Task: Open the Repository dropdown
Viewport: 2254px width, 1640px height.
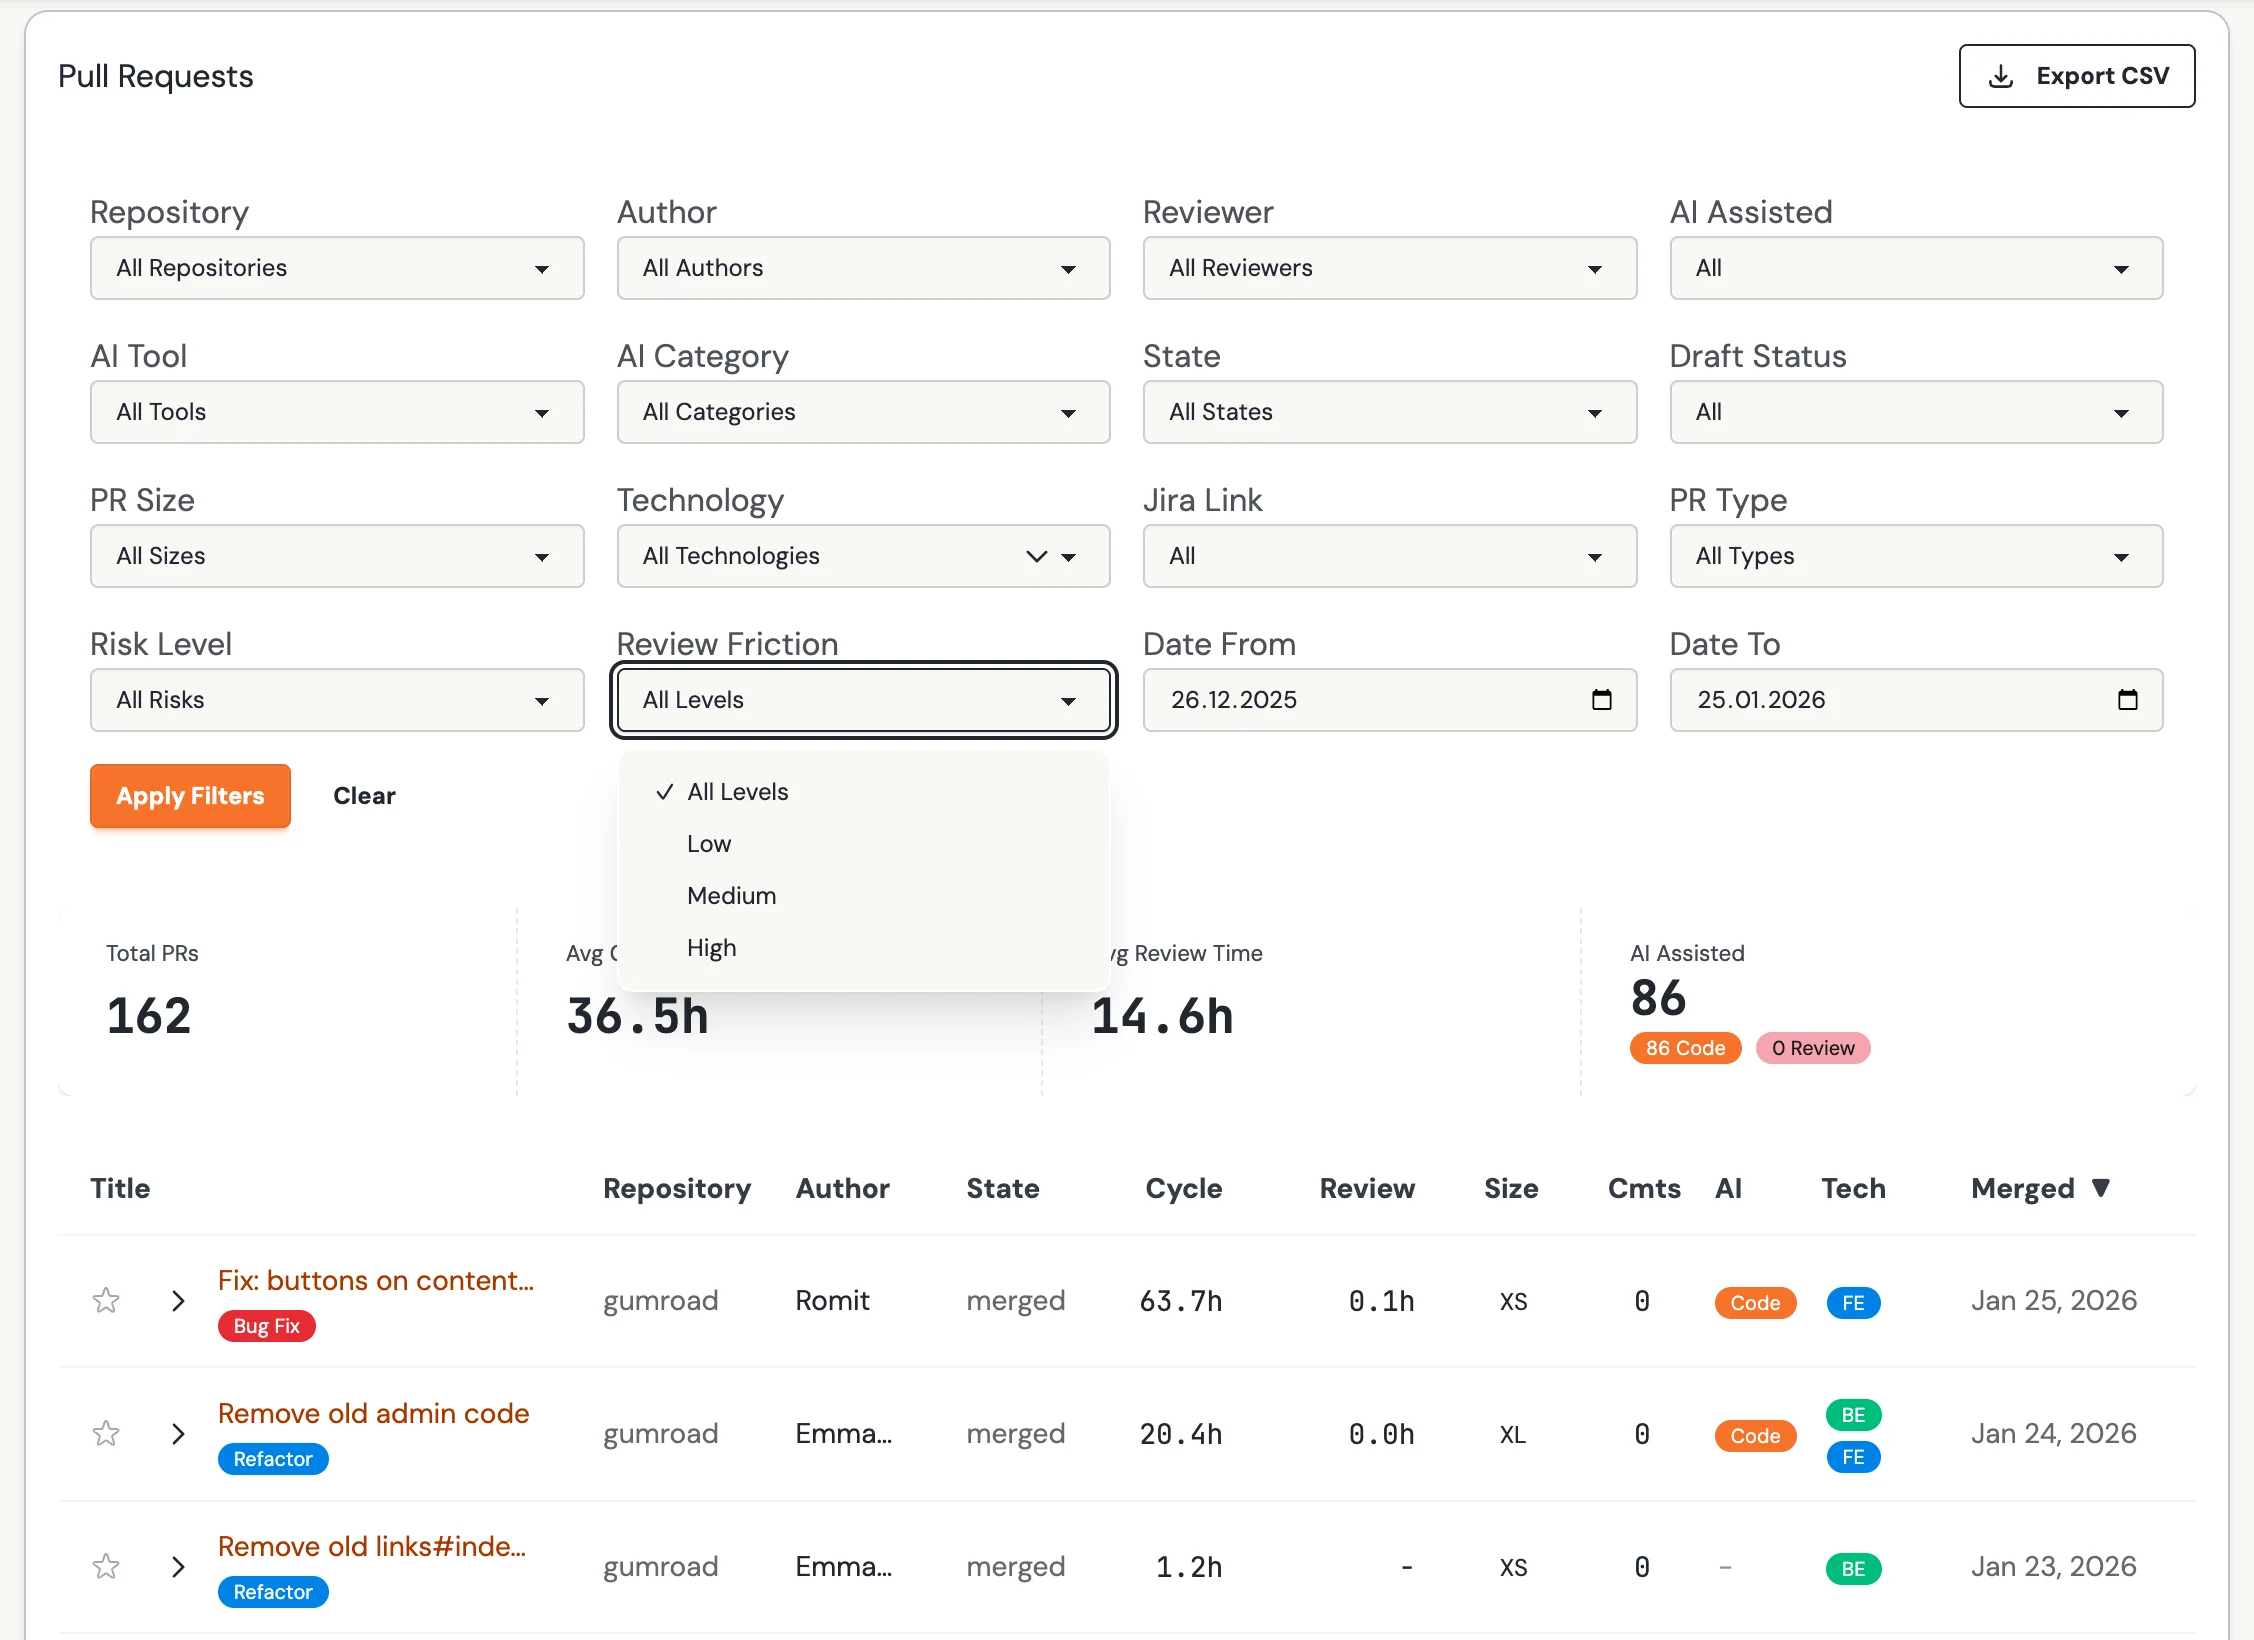Action: (x=337, y=268)
